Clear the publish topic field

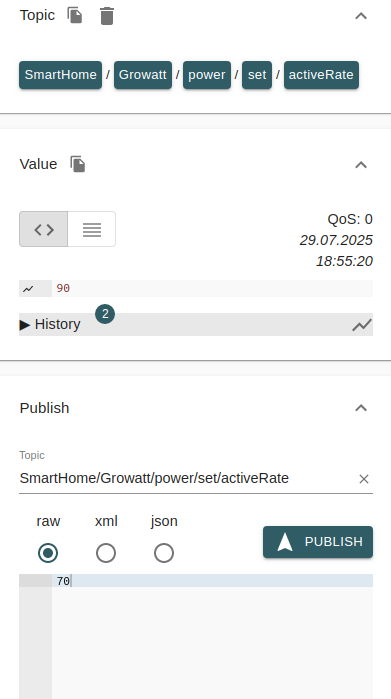(364, 479)
